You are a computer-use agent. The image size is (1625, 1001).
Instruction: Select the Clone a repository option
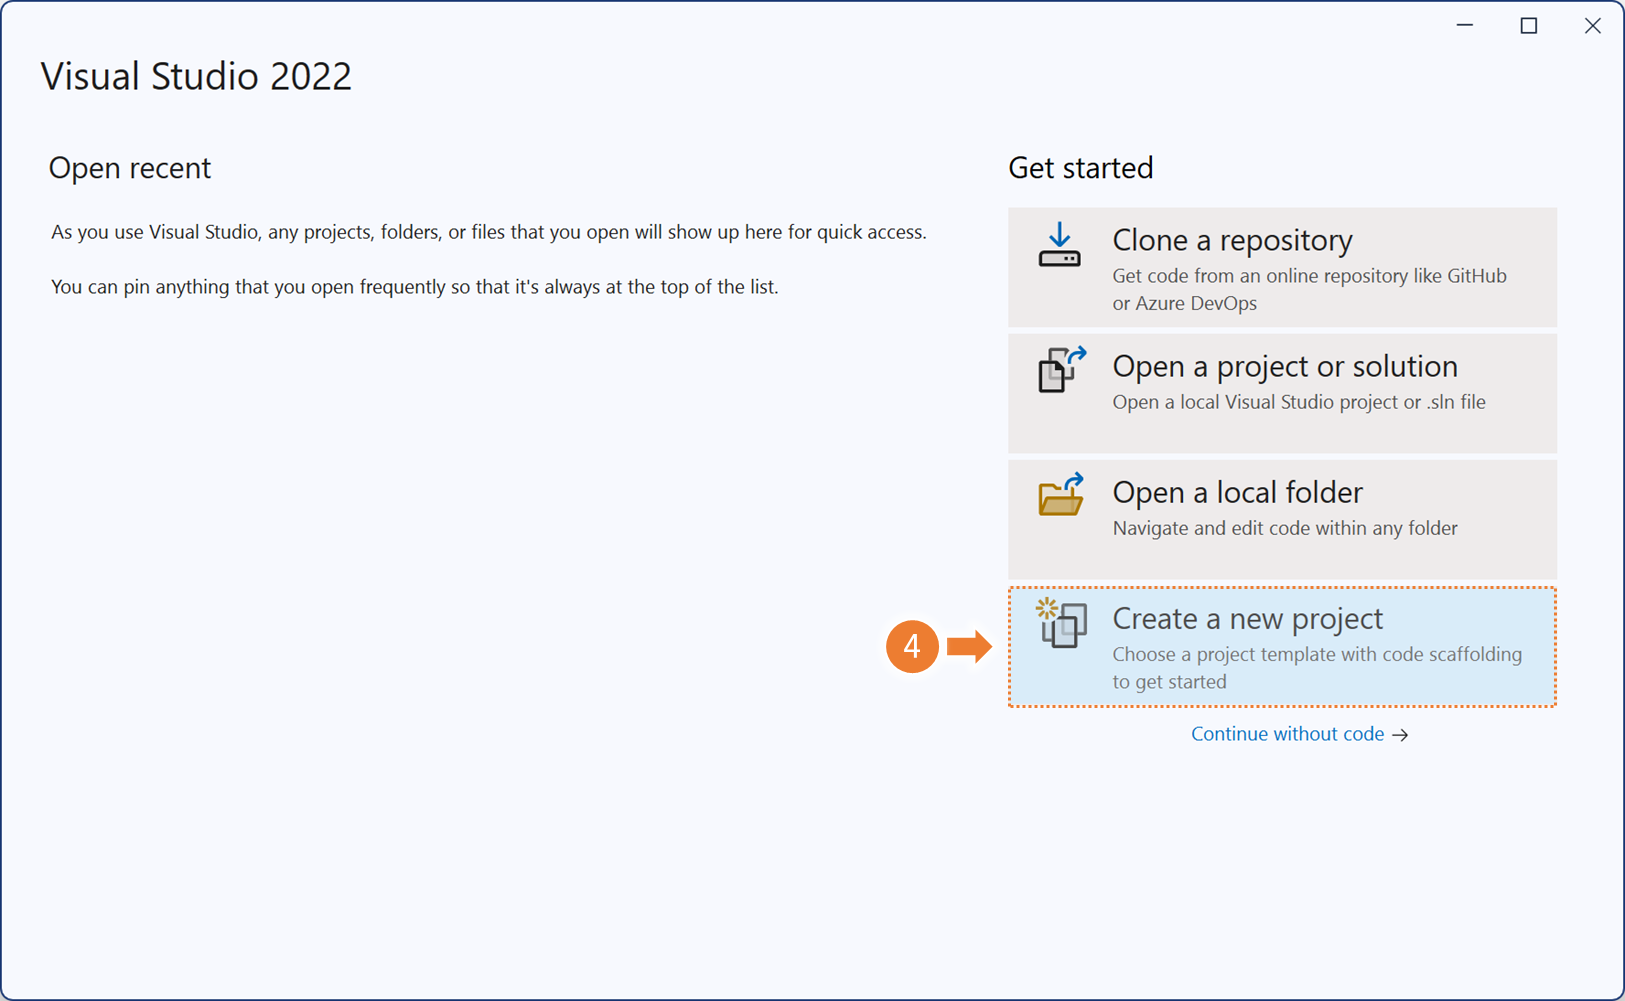pos(1282,267)
